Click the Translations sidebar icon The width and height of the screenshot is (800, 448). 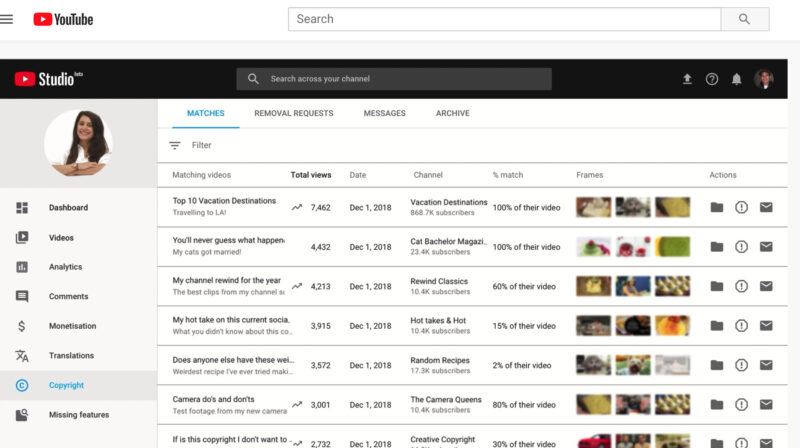click(x=22, y=356)
